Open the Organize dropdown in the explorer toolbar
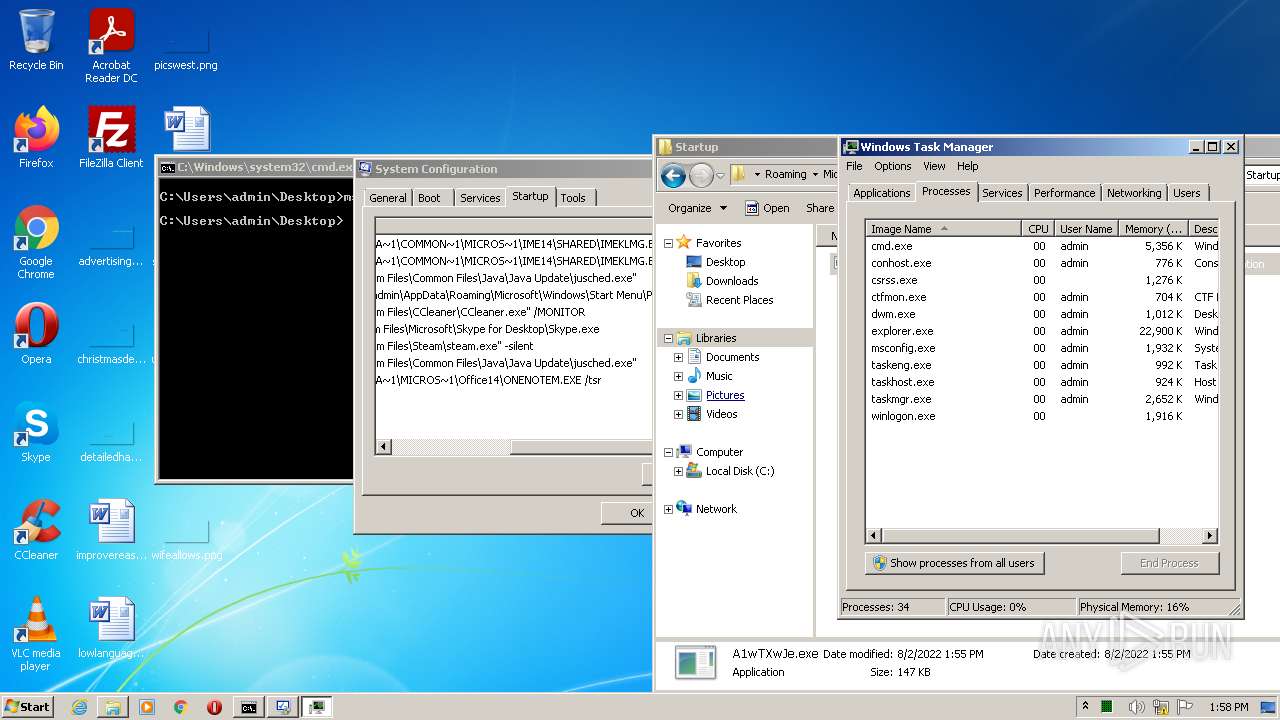The width and height of the screenshot is (1280, 720). (x=697, y=208)
